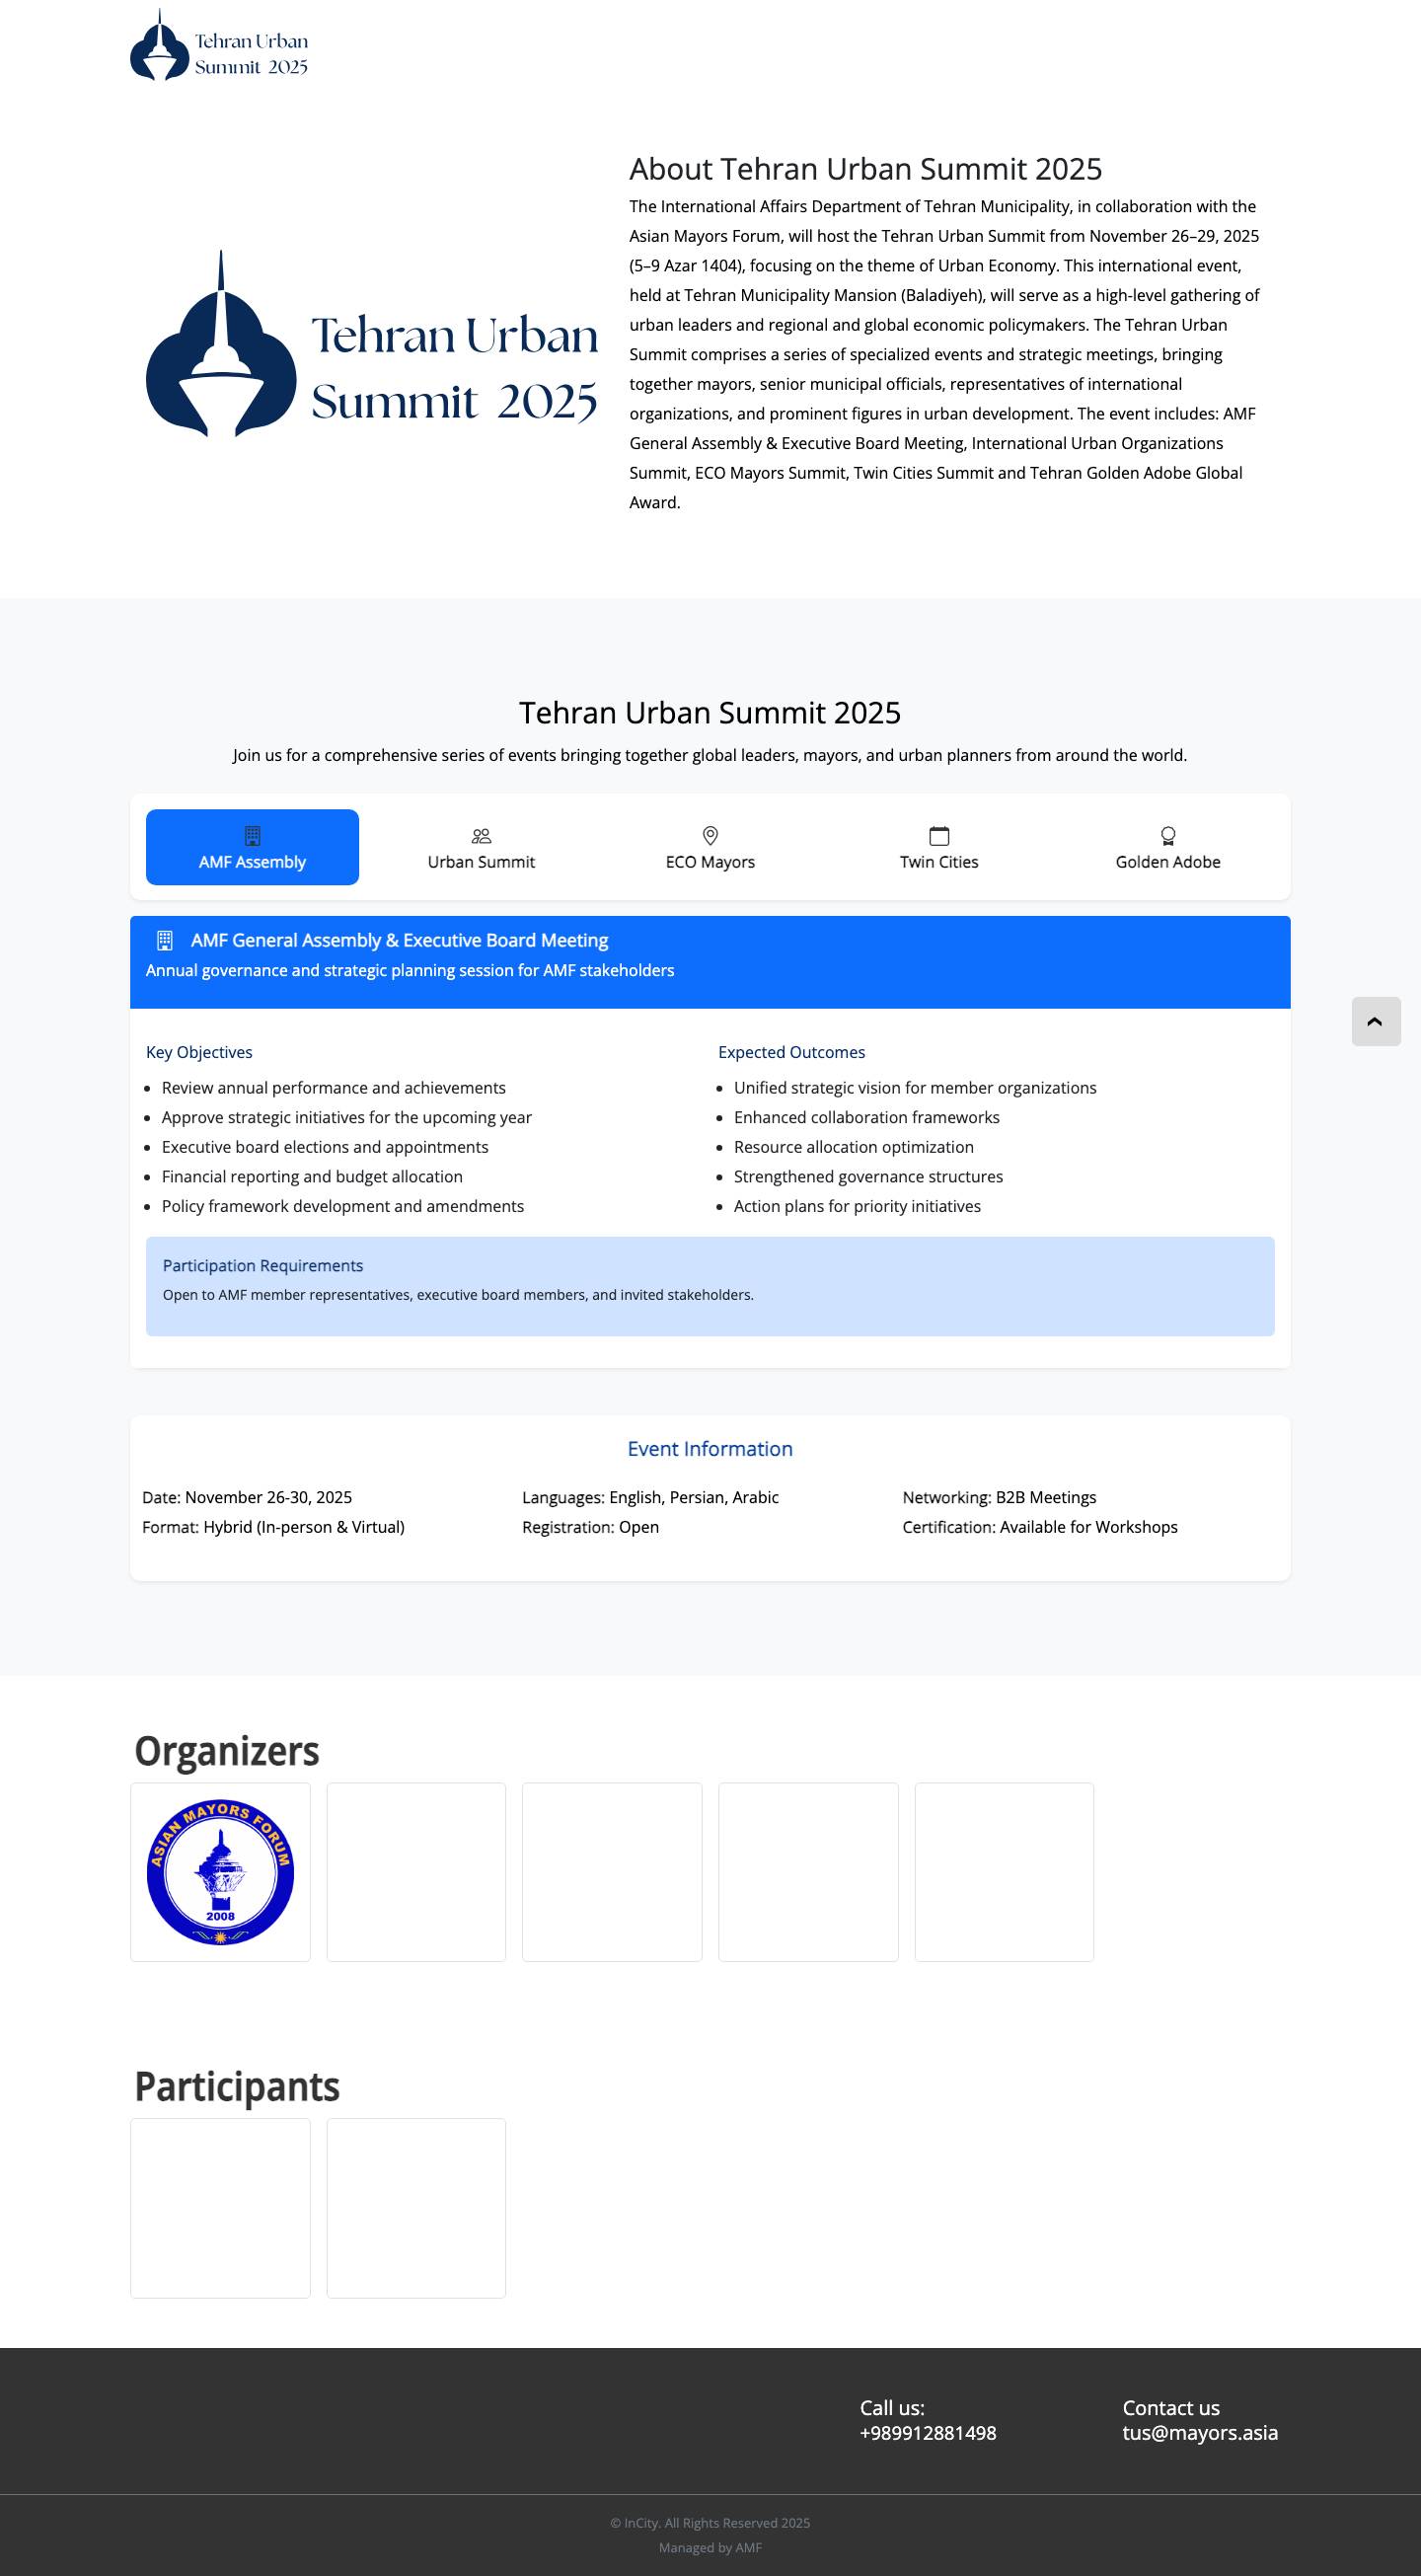The width and height of the screenshot is (1421, 2576).
Task: Click 'Enhanced collaboration frameworks'
Action: click(x=867, y=1117)
